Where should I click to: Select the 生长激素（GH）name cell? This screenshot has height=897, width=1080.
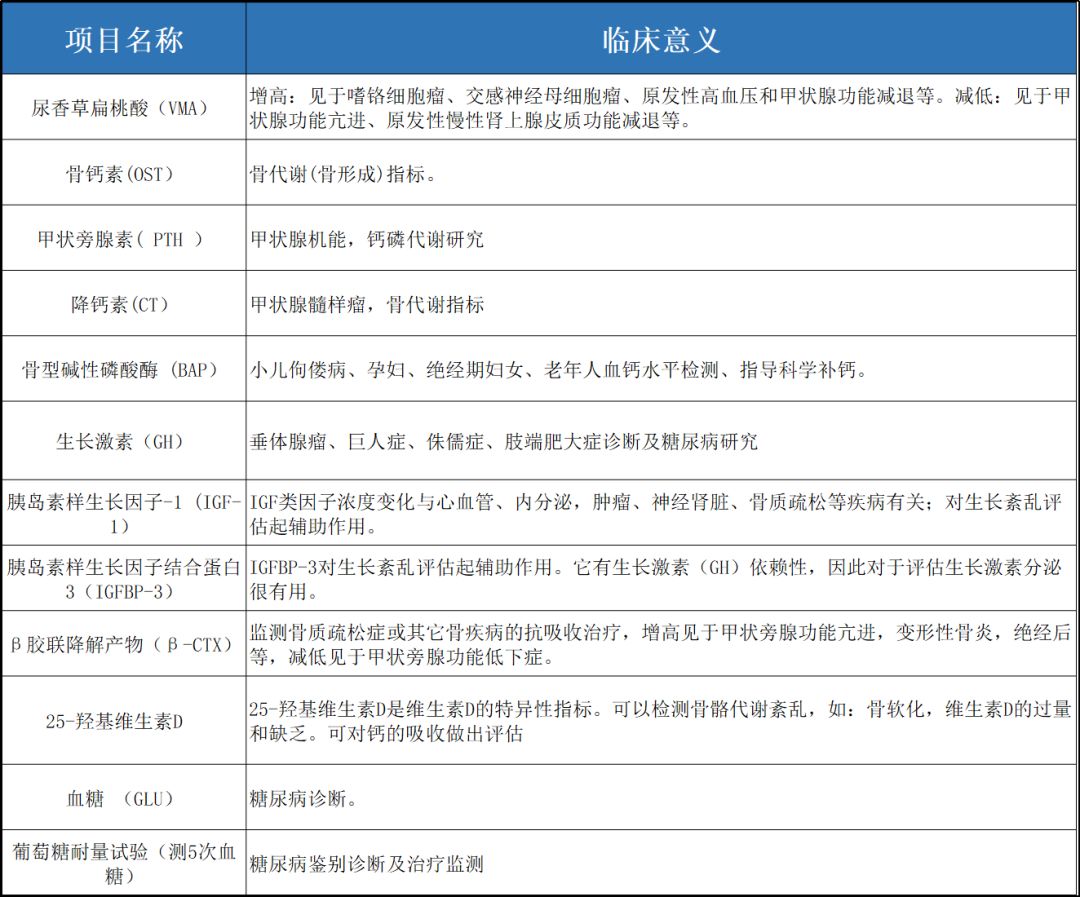(124, 440)
